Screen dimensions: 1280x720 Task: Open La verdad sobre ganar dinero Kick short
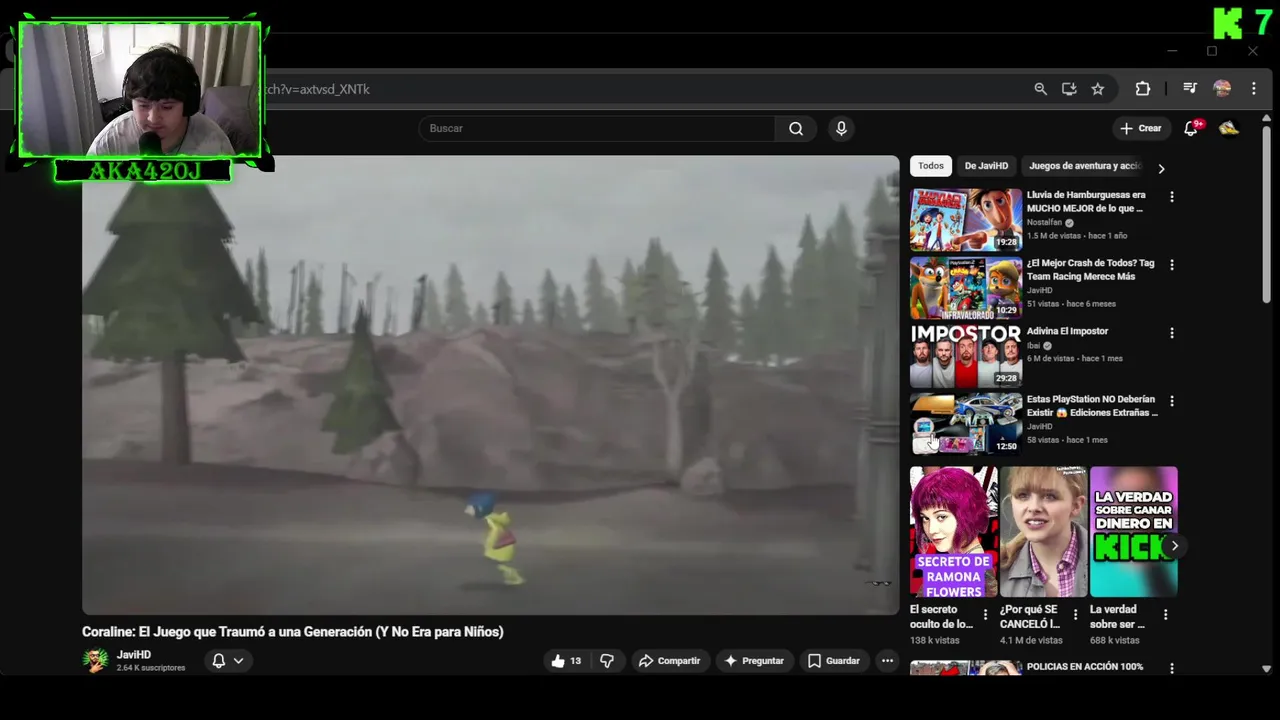click(1134, 531)
